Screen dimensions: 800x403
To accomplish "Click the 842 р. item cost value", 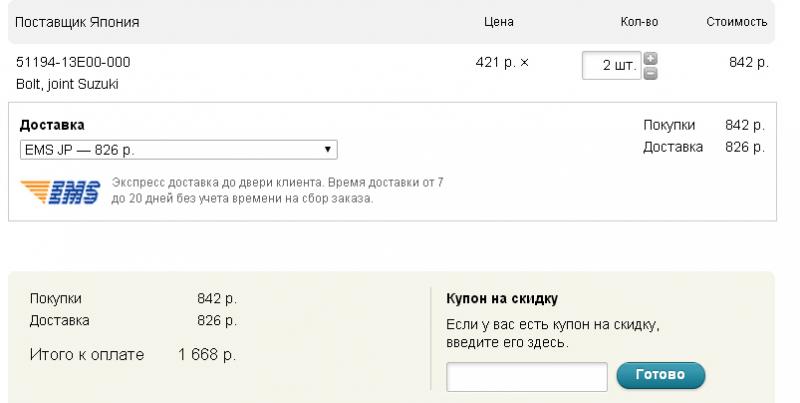I will (x=748, y=62).
